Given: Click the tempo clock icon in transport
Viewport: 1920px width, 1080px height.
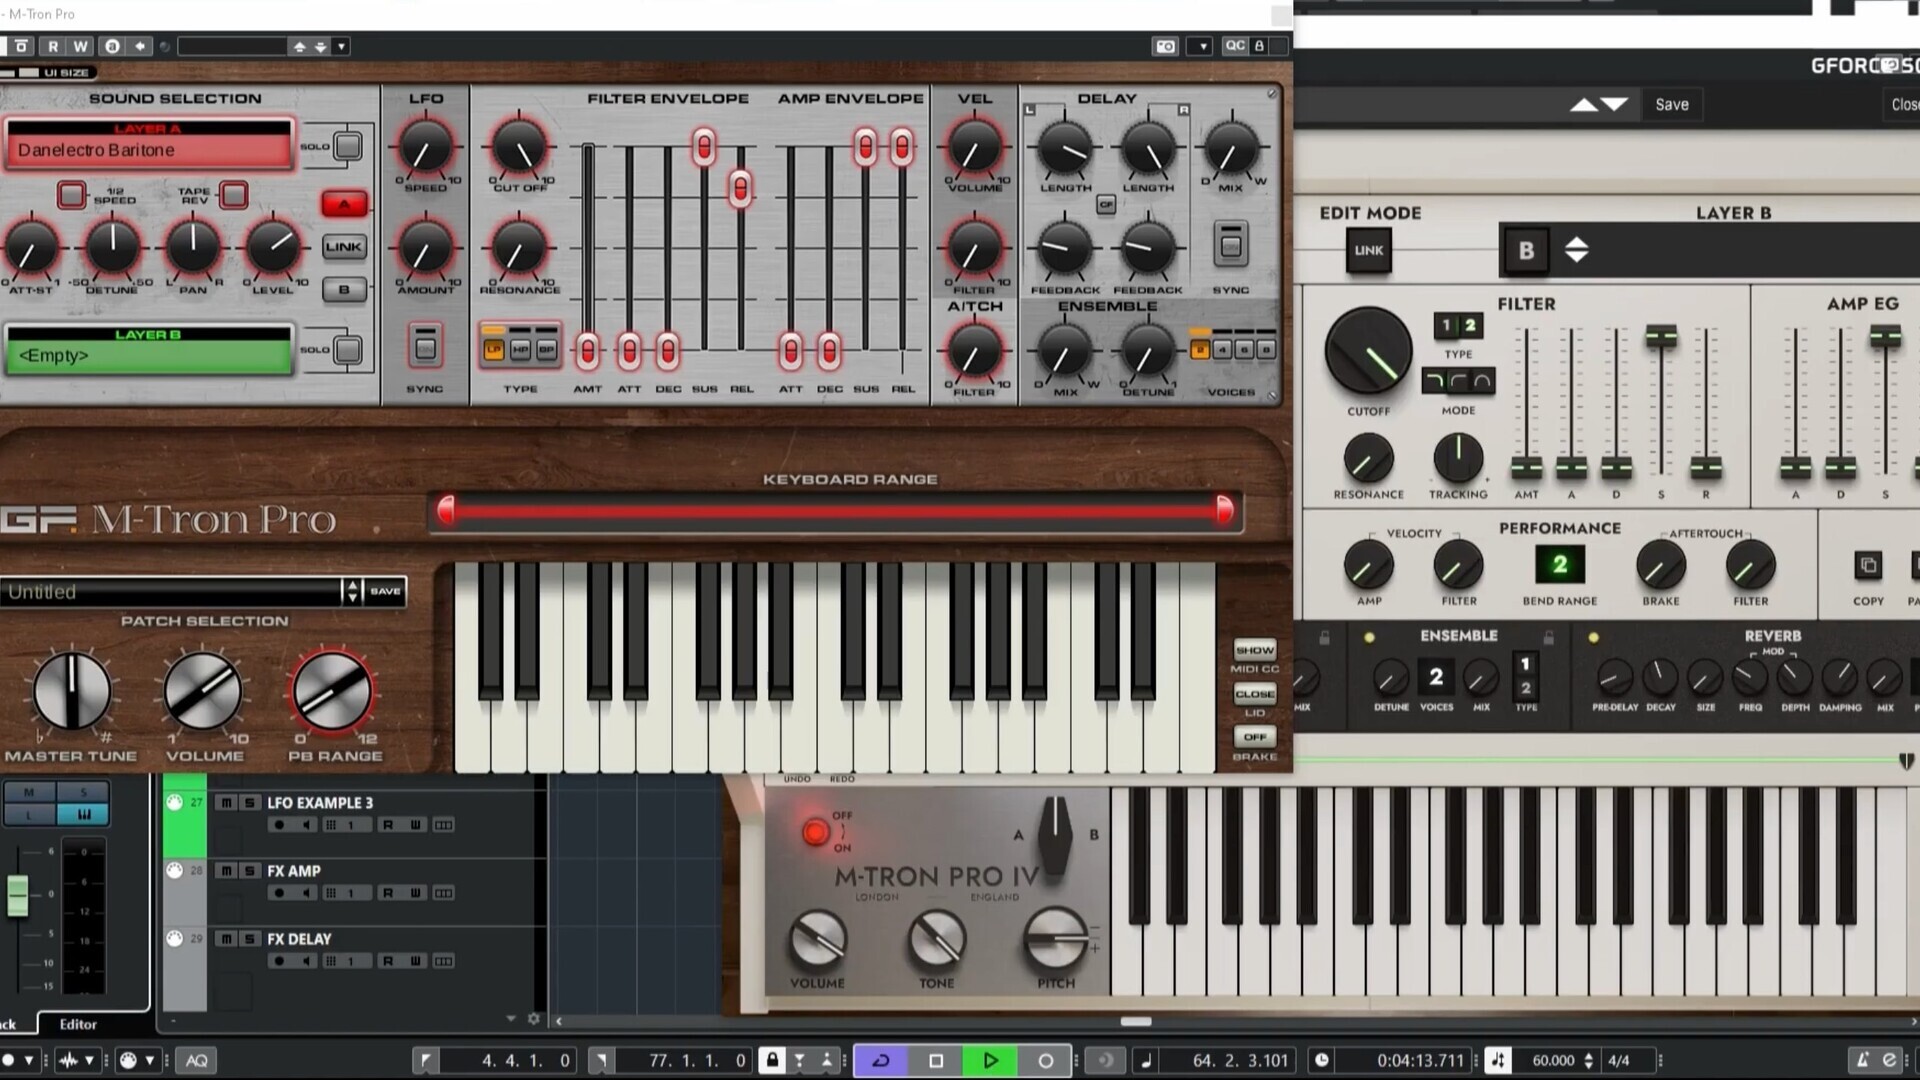Looking at the screenshot, I should [x=1322, y=1061].
